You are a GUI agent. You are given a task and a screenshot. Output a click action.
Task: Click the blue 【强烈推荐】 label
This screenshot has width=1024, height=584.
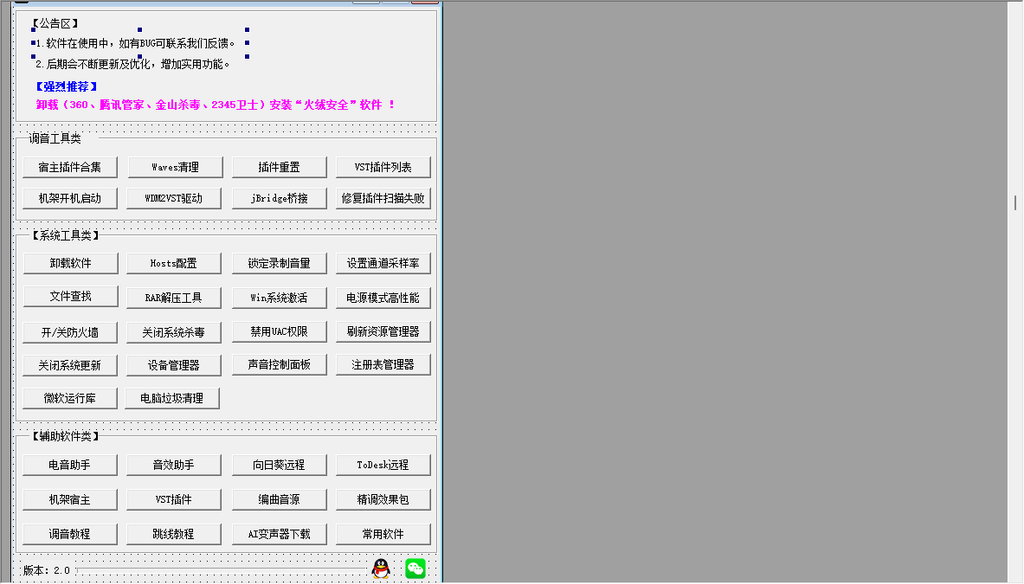(x=67, y=86)
